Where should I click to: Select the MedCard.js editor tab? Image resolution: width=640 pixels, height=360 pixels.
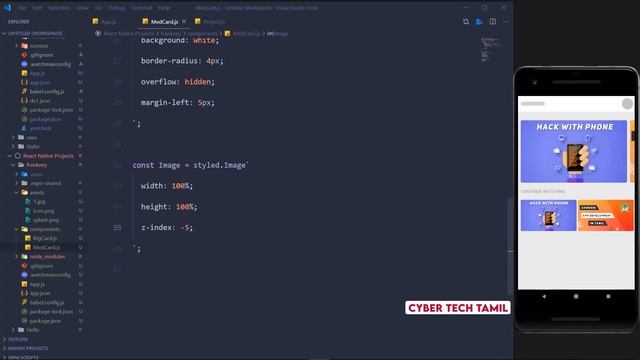164,22
